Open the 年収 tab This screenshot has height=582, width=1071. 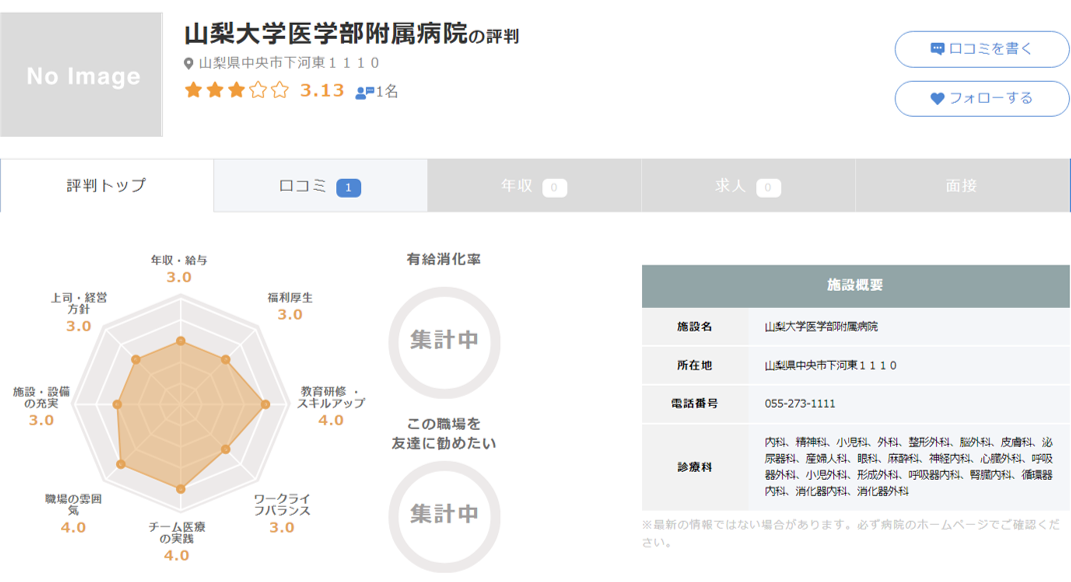534,186
